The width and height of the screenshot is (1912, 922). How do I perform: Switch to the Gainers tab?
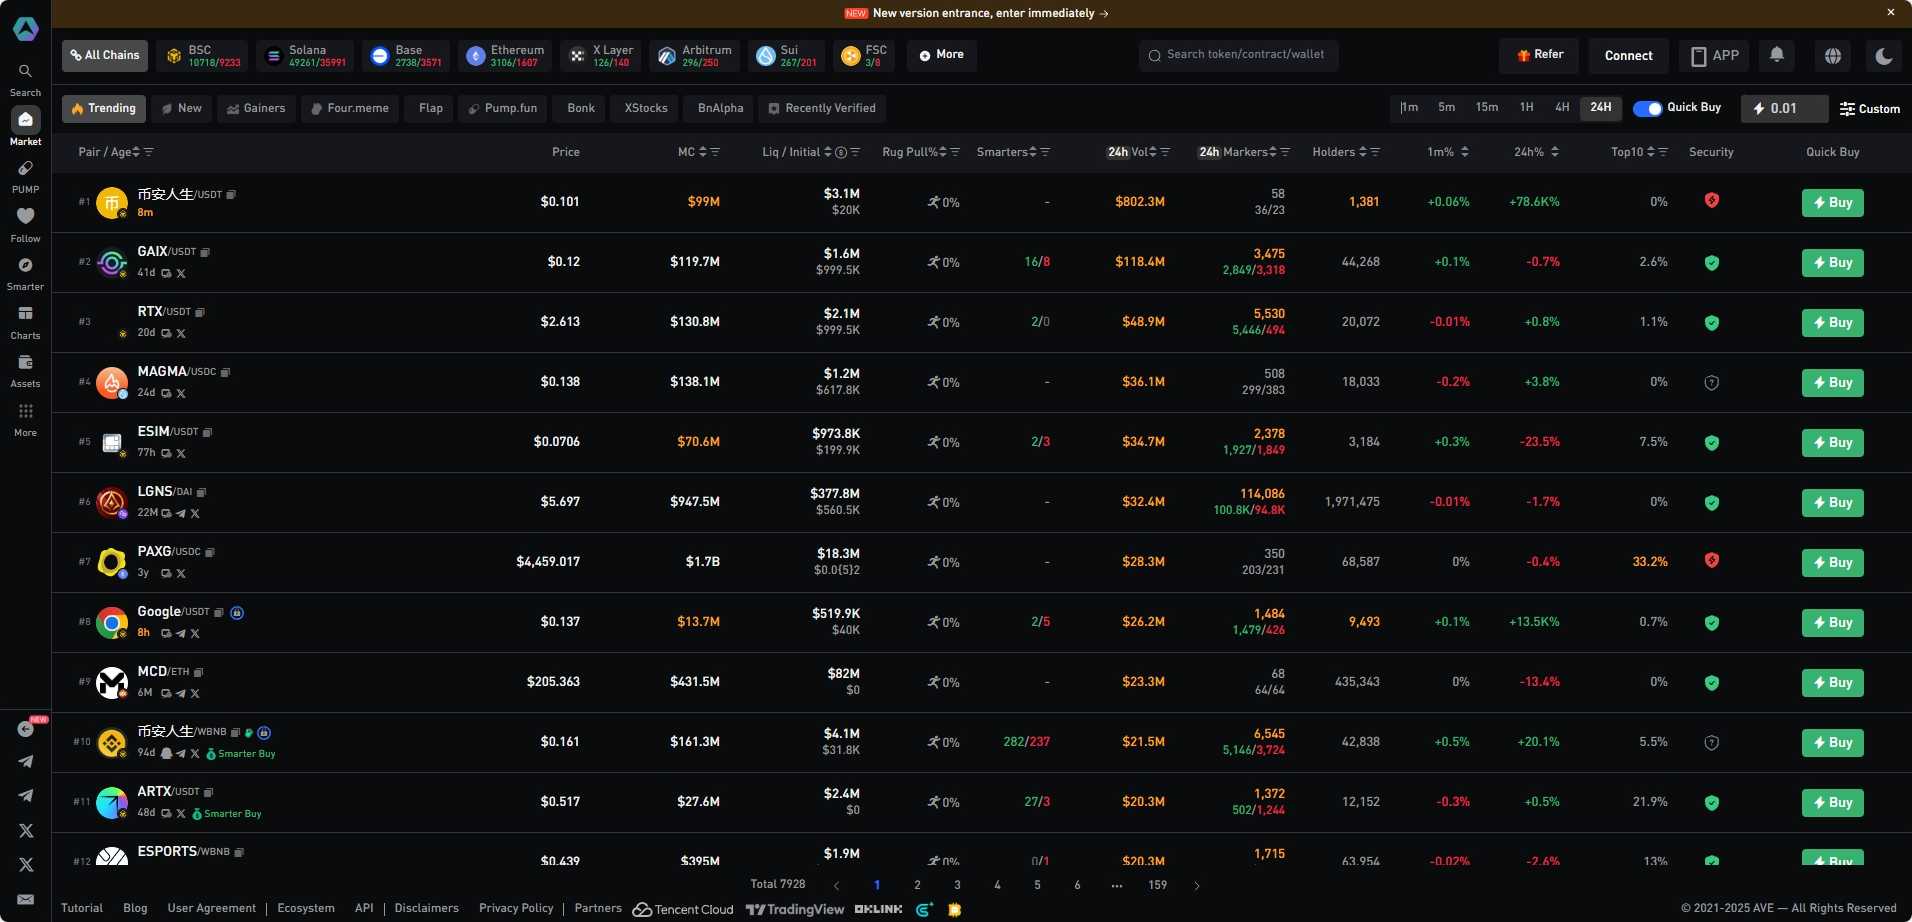[x=256, y=108]
